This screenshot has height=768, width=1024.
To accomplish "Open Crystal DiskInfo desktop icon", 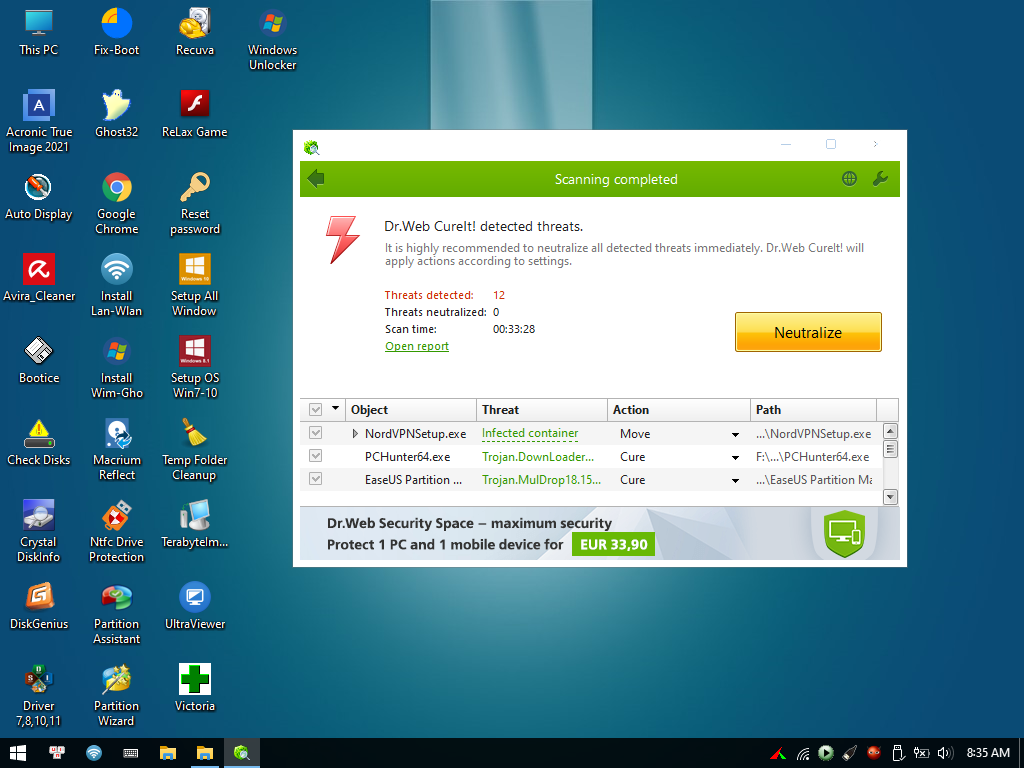I will coord(39,532).
